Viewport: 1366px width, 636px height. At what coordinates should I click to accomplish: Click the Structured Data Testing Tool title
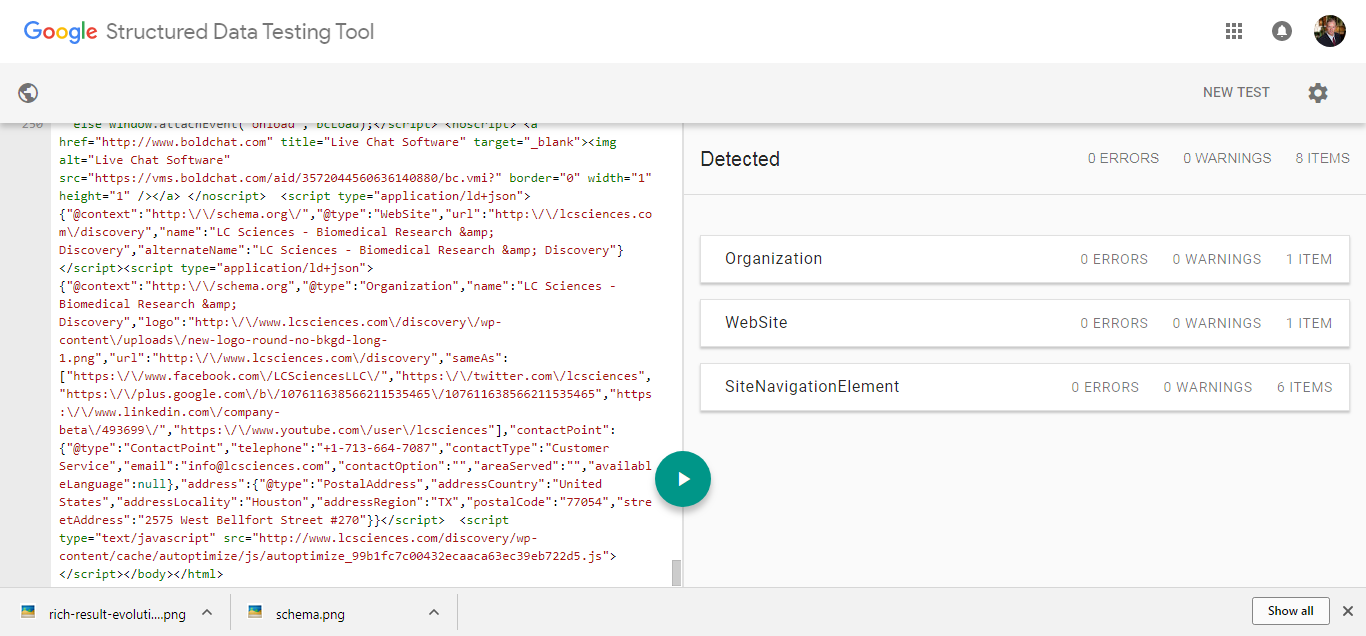(240, 32)
